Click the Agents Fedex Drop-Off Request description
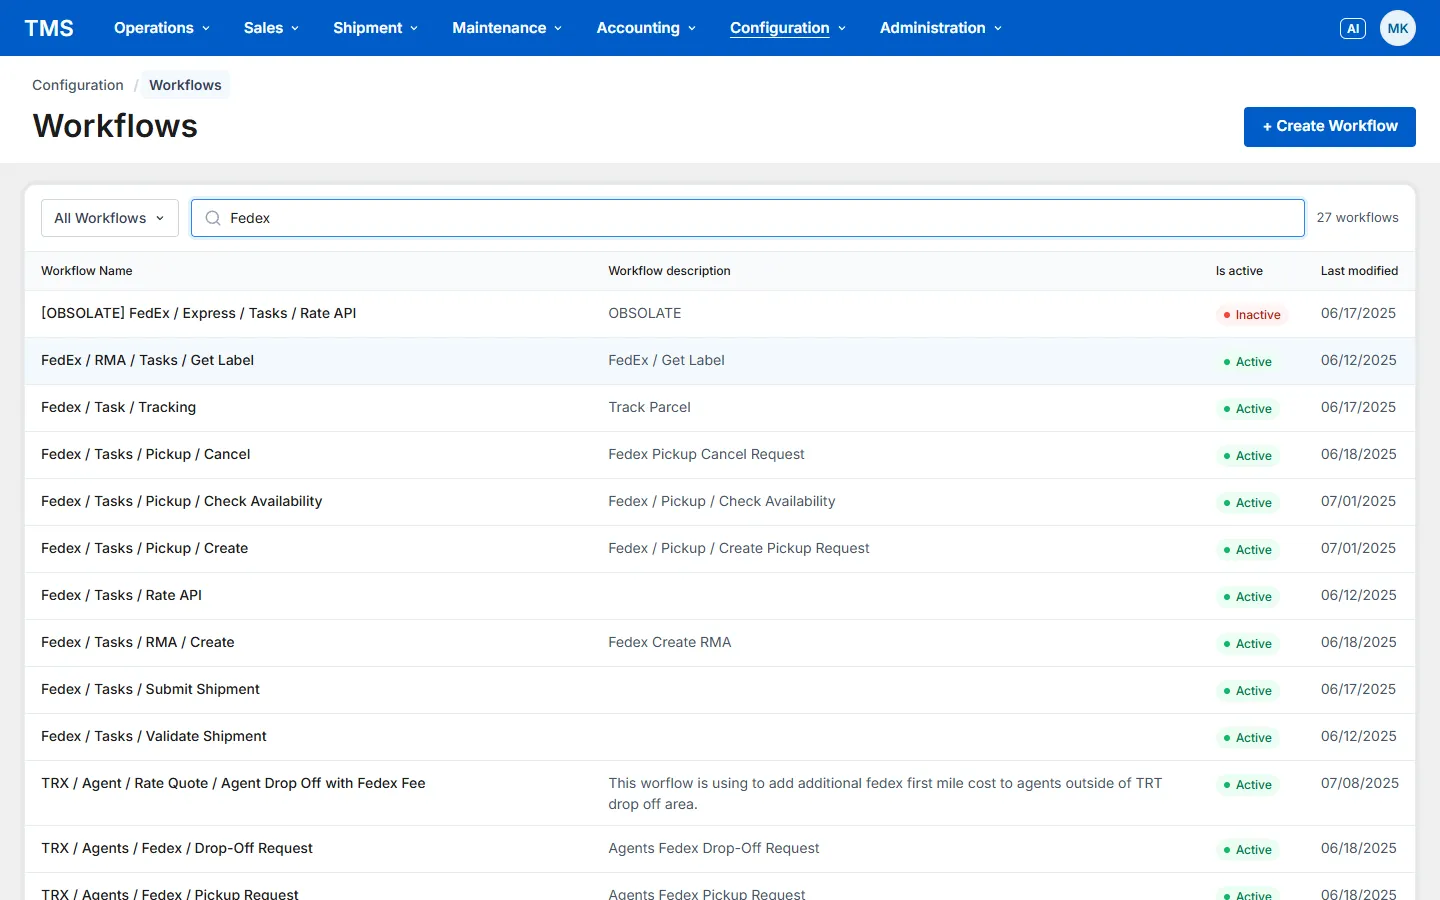This screenshot has height=900, width=1440. [713, 848]
